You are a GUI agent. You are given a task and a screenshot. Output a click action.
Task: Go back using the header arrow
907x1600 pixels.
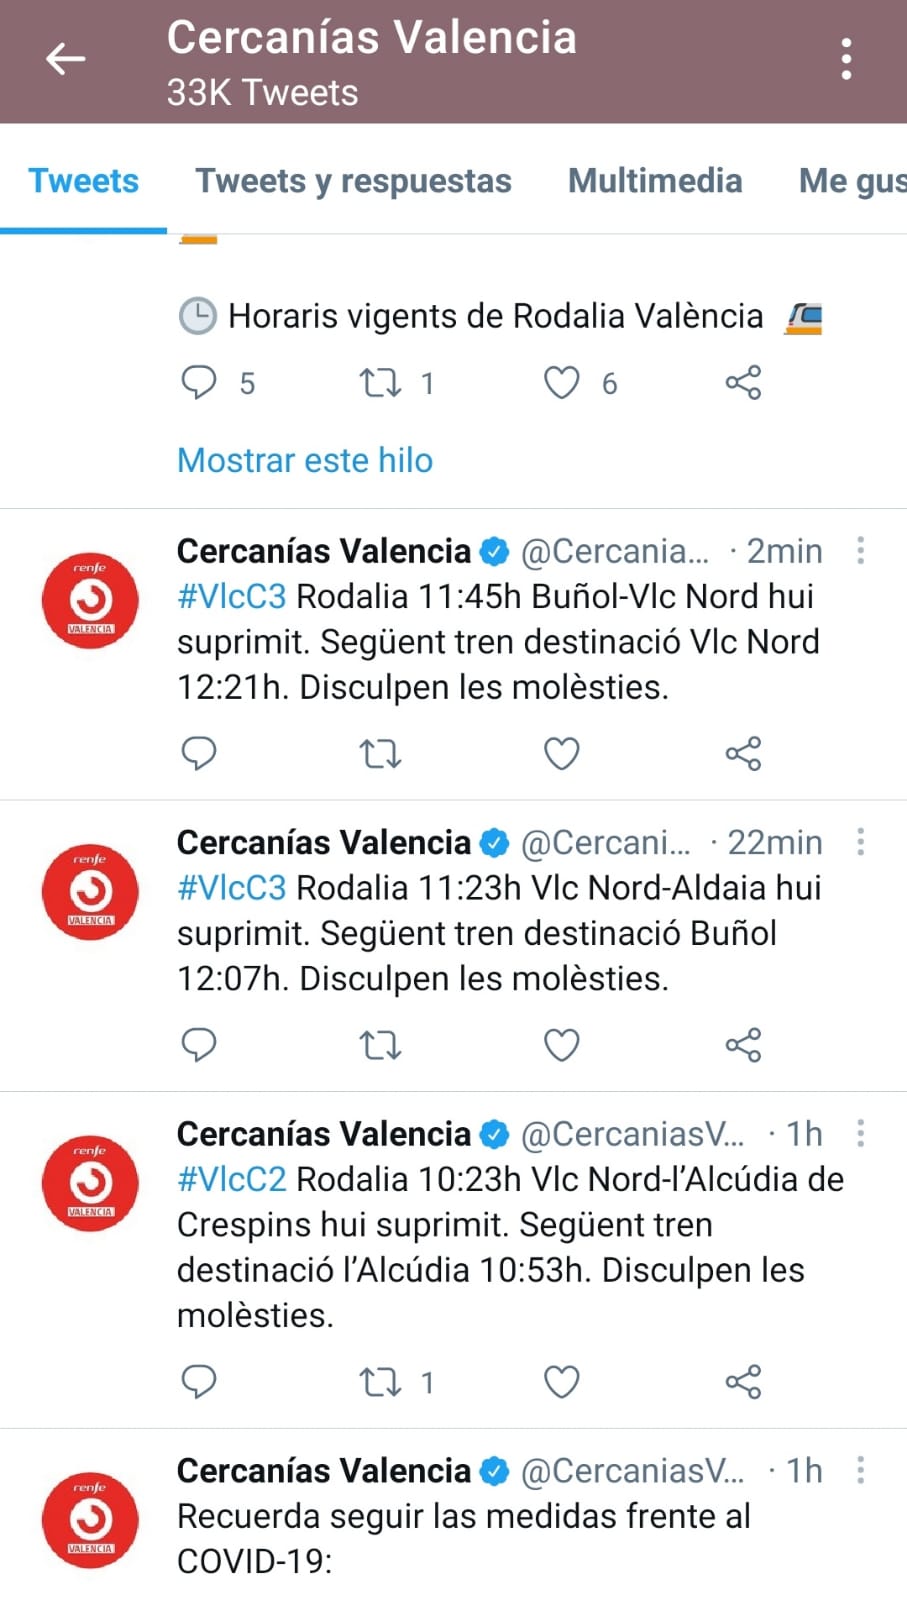tap(66, 59)
